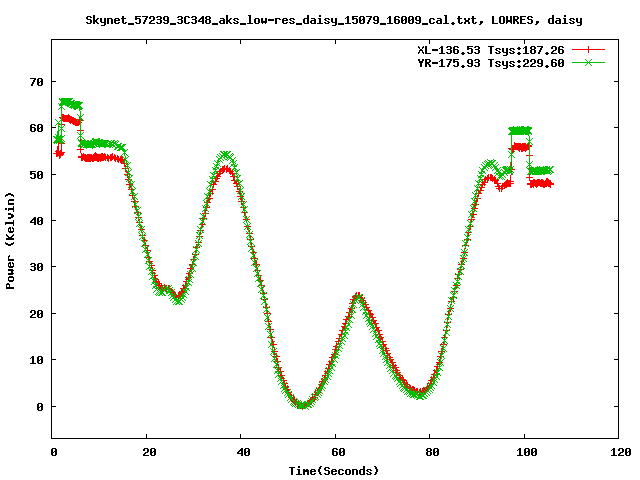The height and width of the screenshot is (480, 640).
Task: Click the y-axis tick label 10
Action: point(36,360)
